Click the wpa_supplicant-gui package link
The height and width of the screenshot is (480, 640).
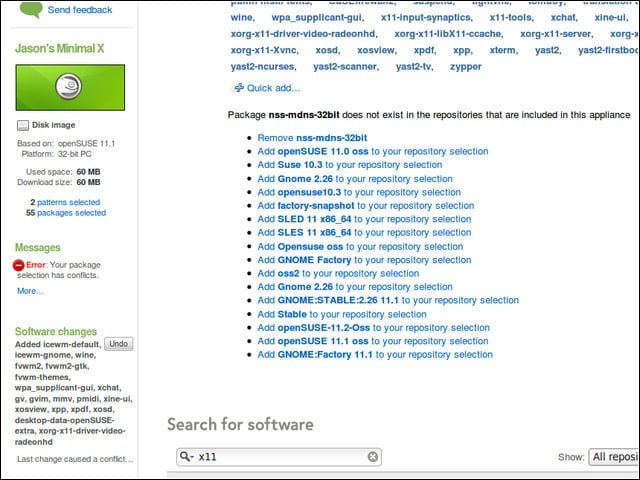coord(318,18)
